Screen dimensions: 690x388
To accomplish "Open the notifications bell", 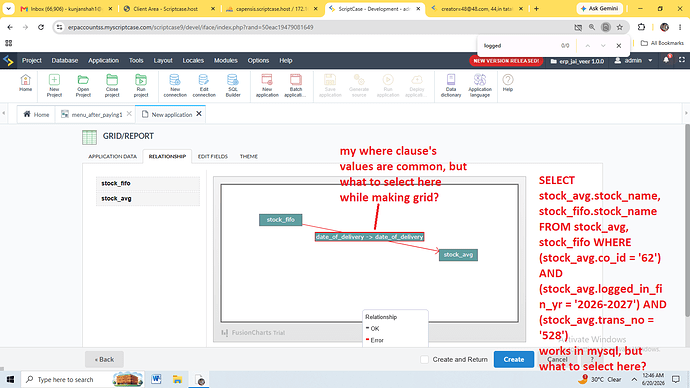I will 666,60.
